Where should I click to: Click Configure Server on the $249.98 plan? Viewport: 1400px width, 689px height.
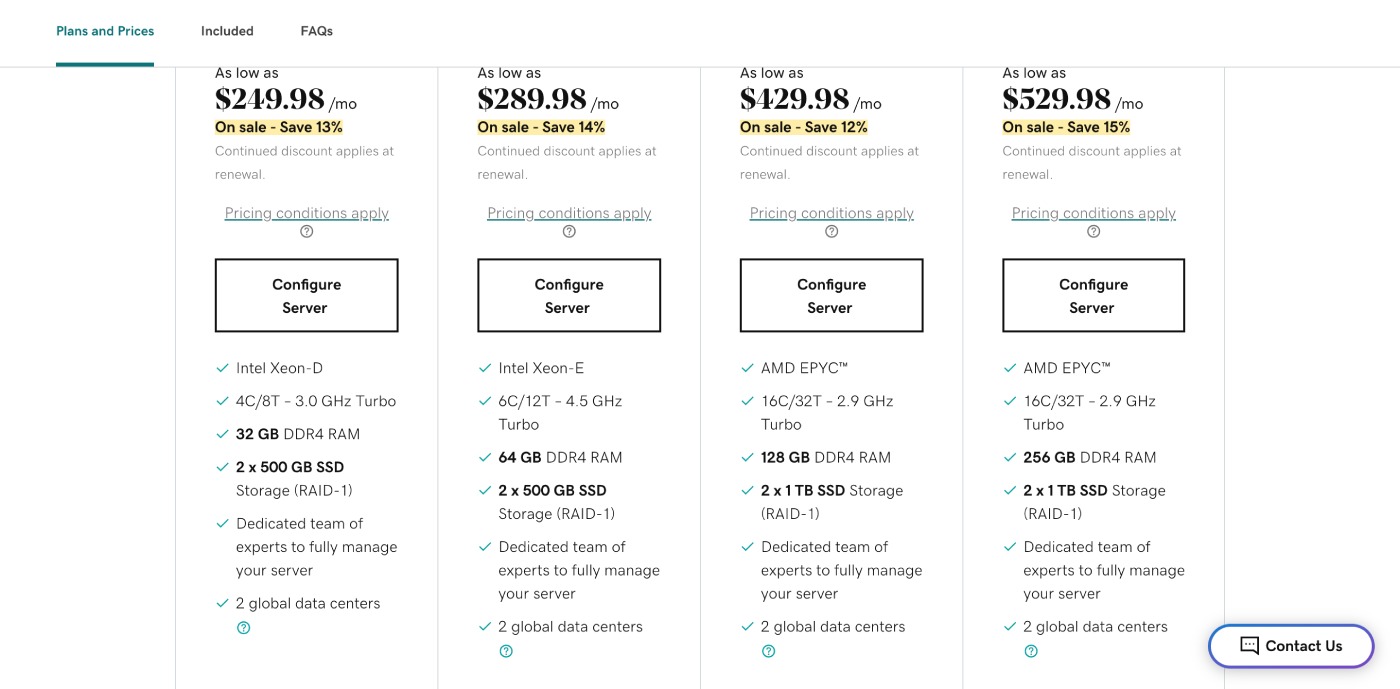point(306,295)
